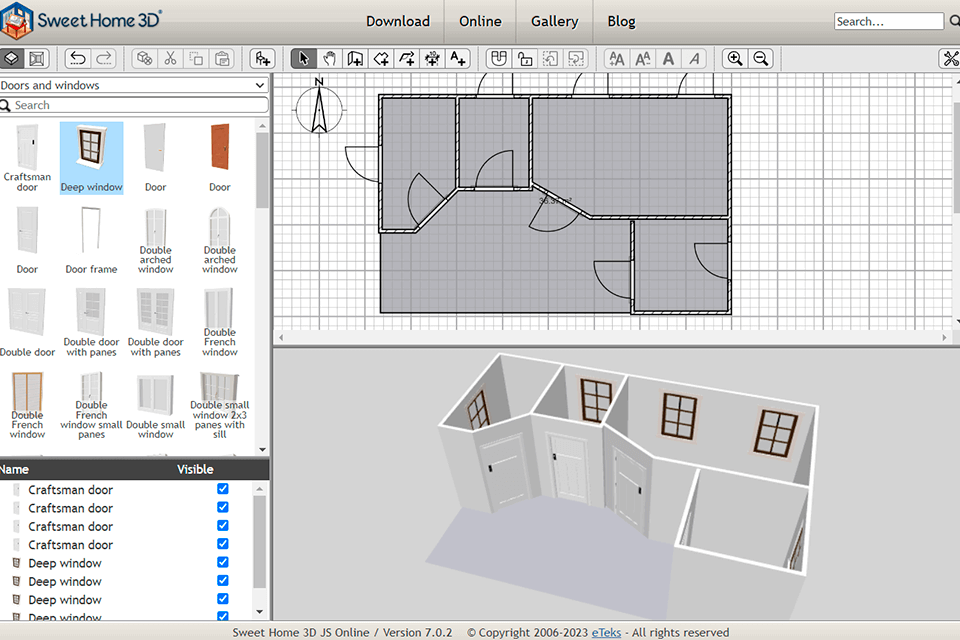The height and width of the screenshot is (640, 960).
Task: Click the catalog scrollbar down arrow
Action: (262, 450)
